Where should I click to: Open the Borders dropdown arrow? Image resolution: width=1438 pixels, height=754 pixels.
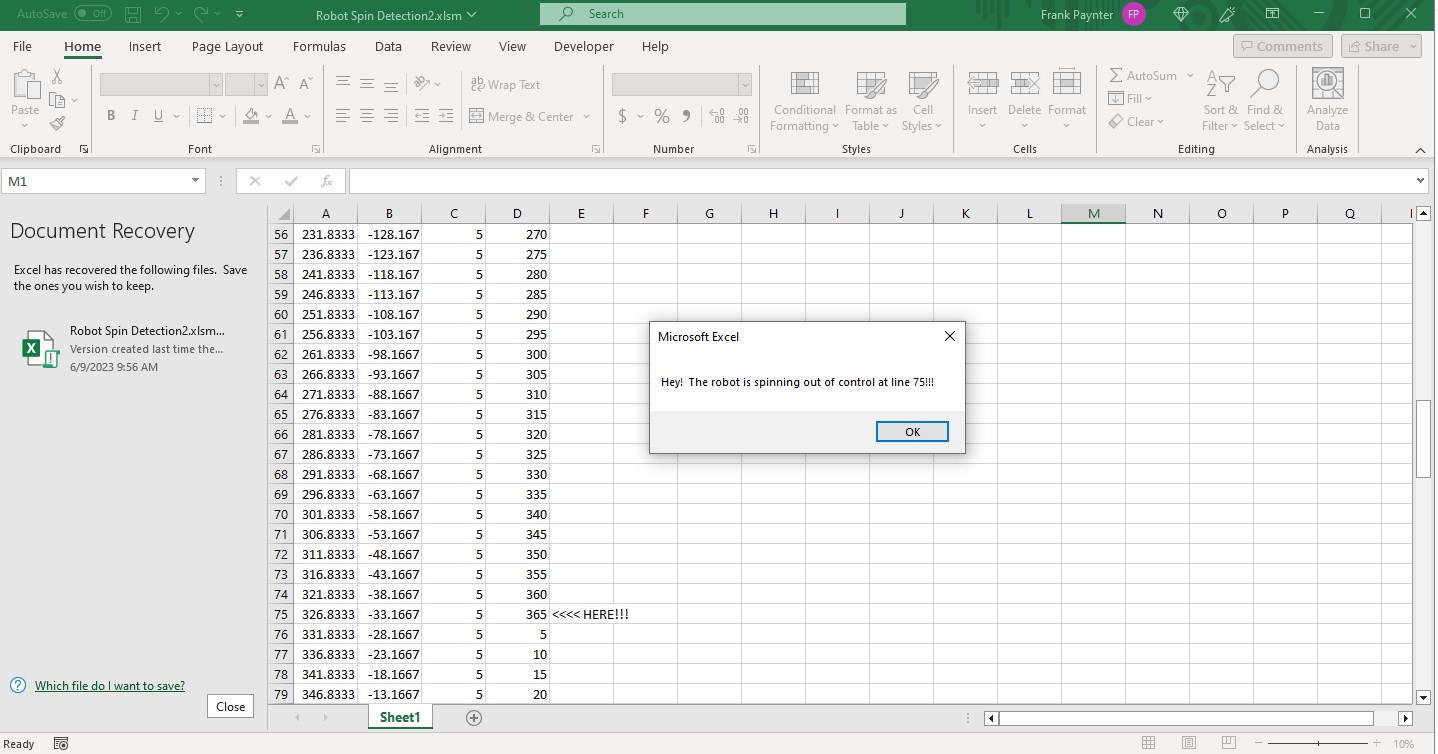(222, 116)
